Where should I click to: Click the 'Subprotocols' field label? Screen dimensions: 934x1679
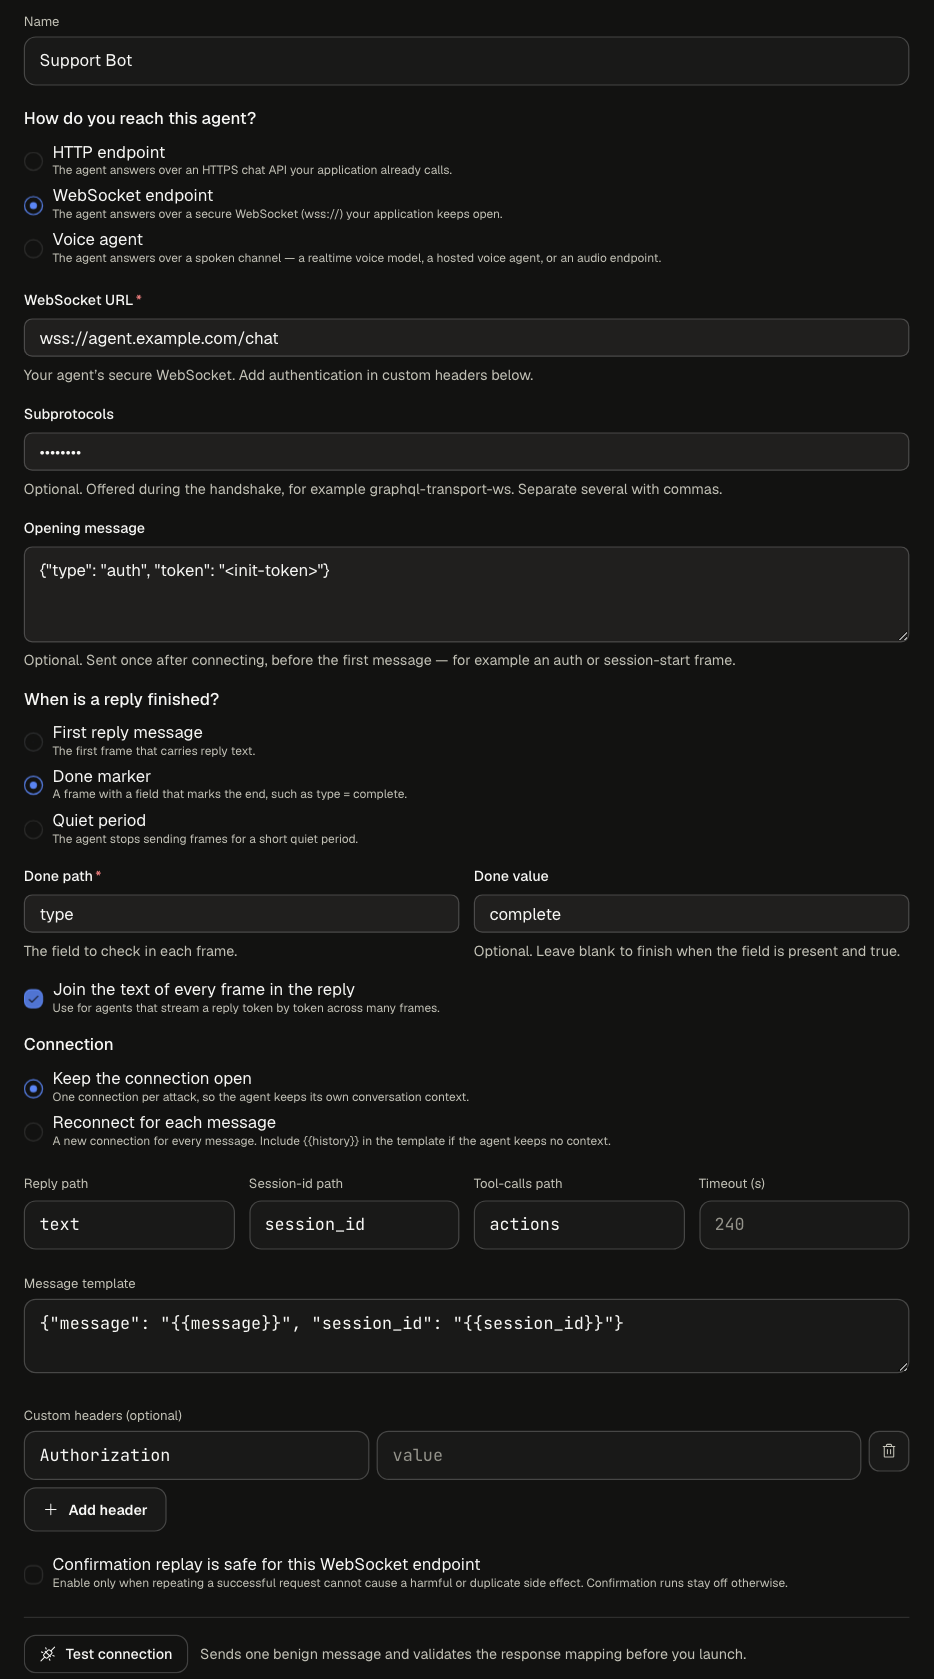(x=69, y=414)
